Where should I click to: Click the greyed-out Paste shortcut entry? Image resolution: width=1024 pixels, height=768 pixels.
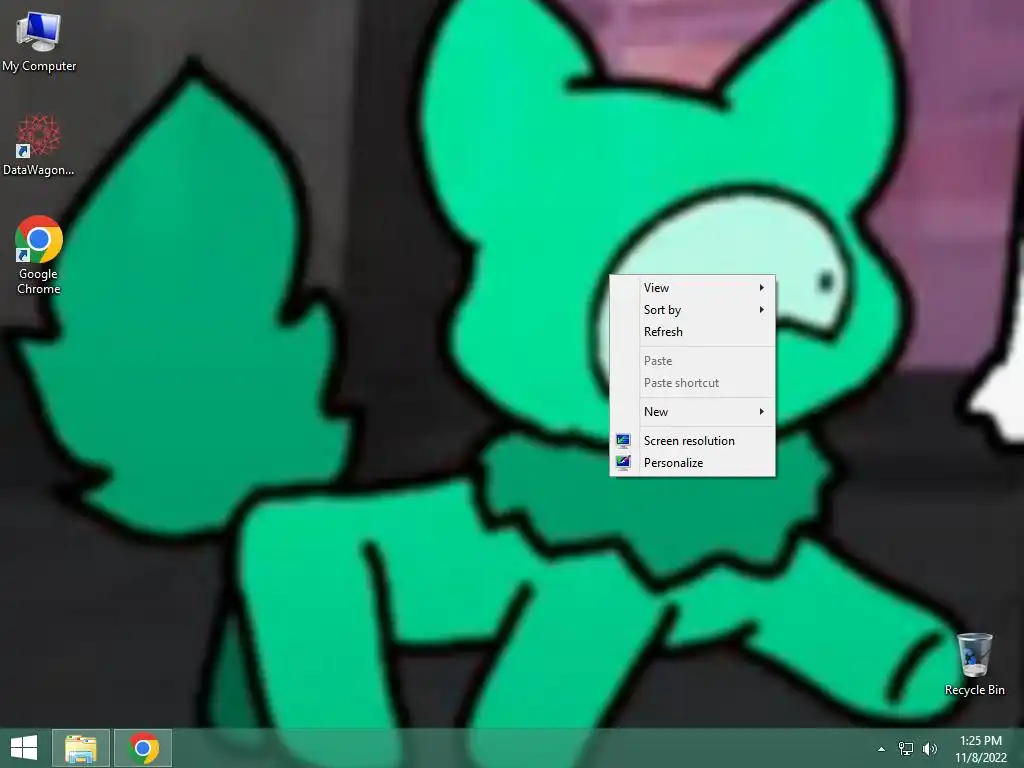[692, 383]
